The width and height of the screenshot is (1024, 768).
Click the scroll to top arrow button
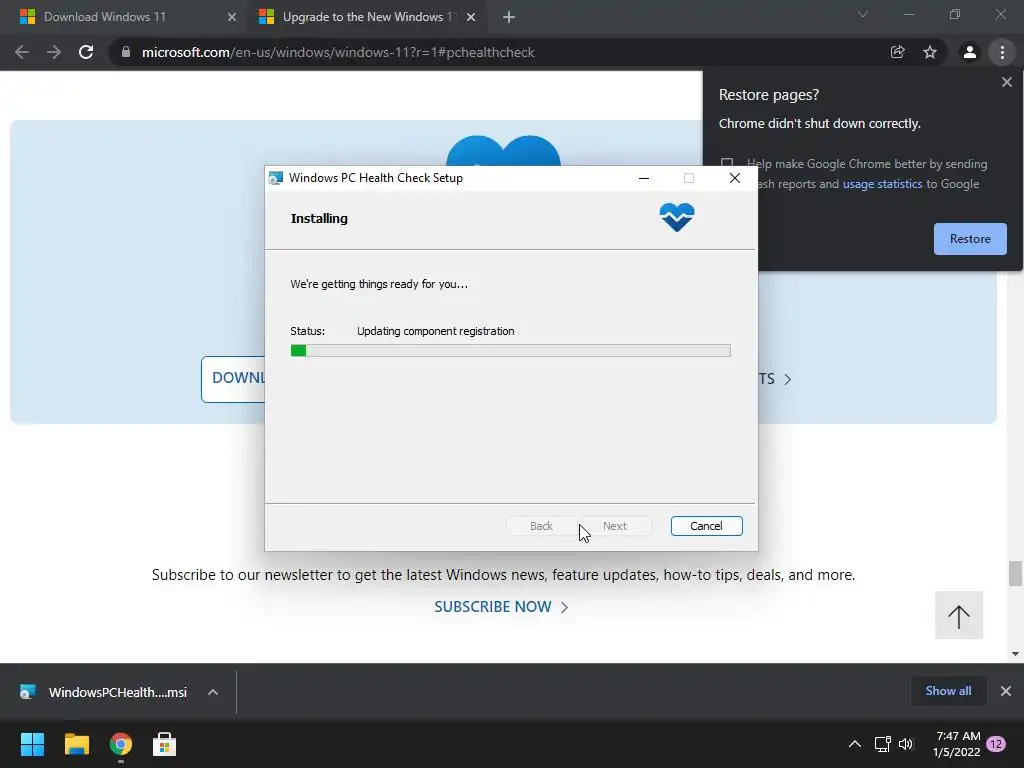(959, 615)
